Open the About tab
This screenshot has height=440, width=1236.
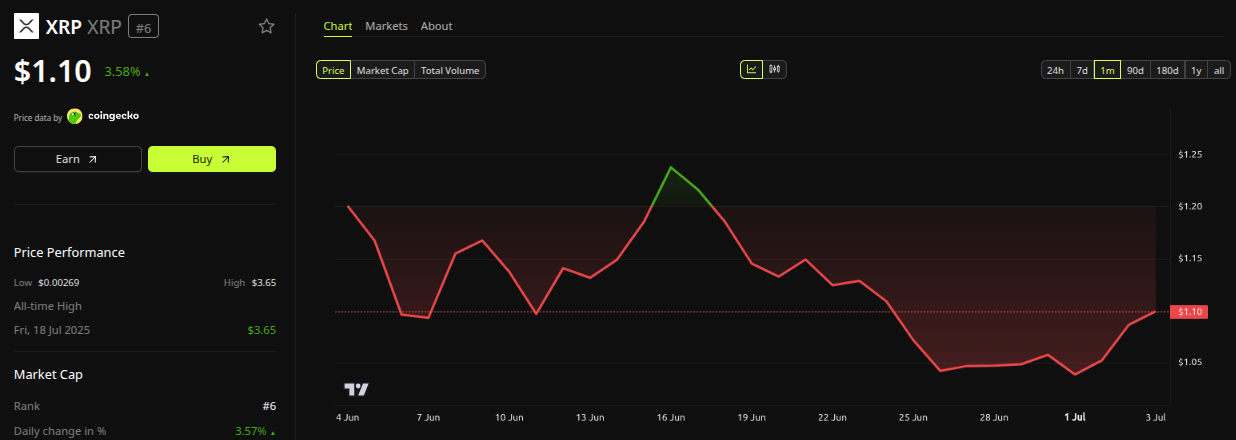pos(436,26)
